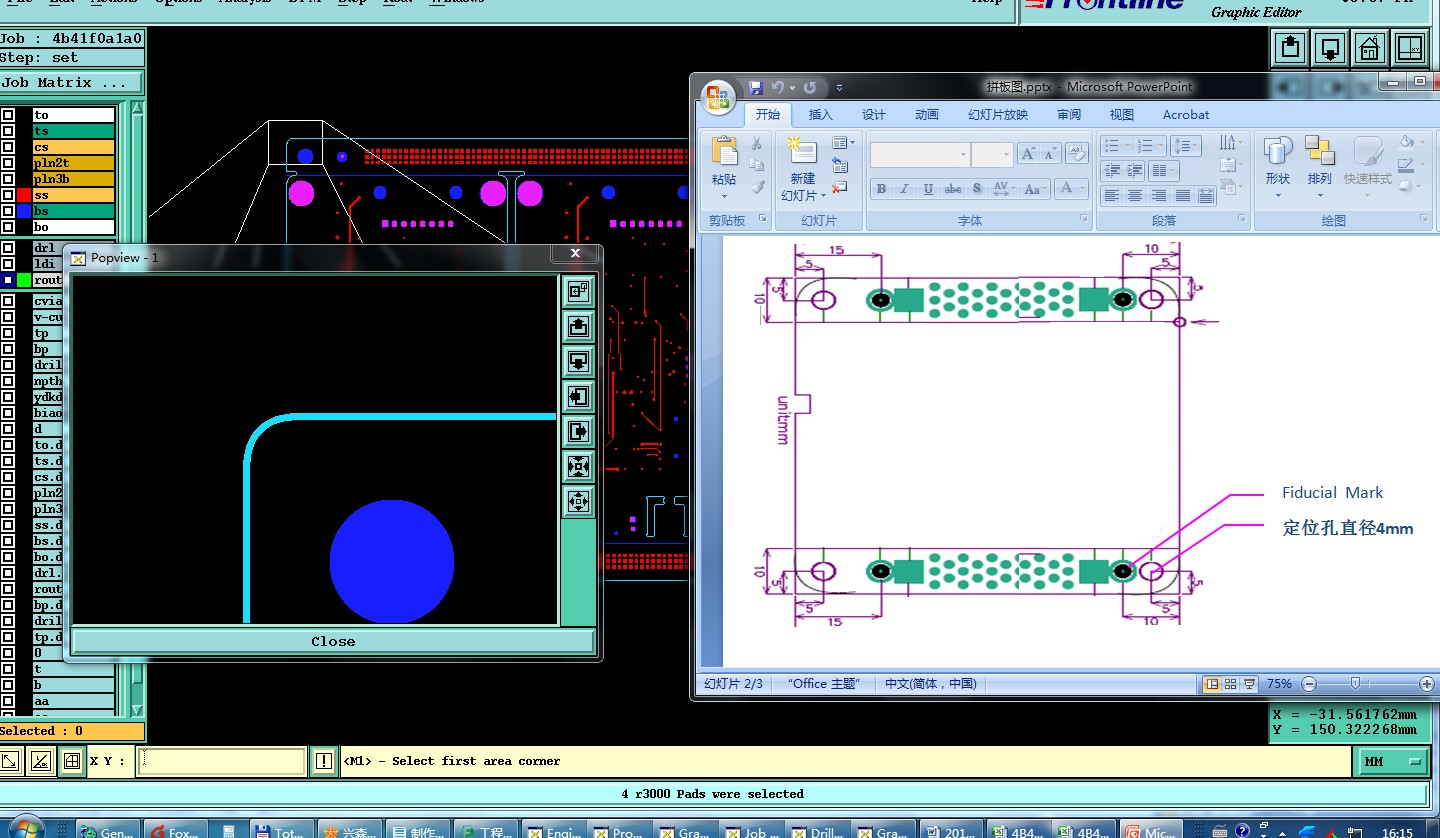Click Popview pan up icon
The height and width of the screenshot is (838, 1440).
(578, 327)
